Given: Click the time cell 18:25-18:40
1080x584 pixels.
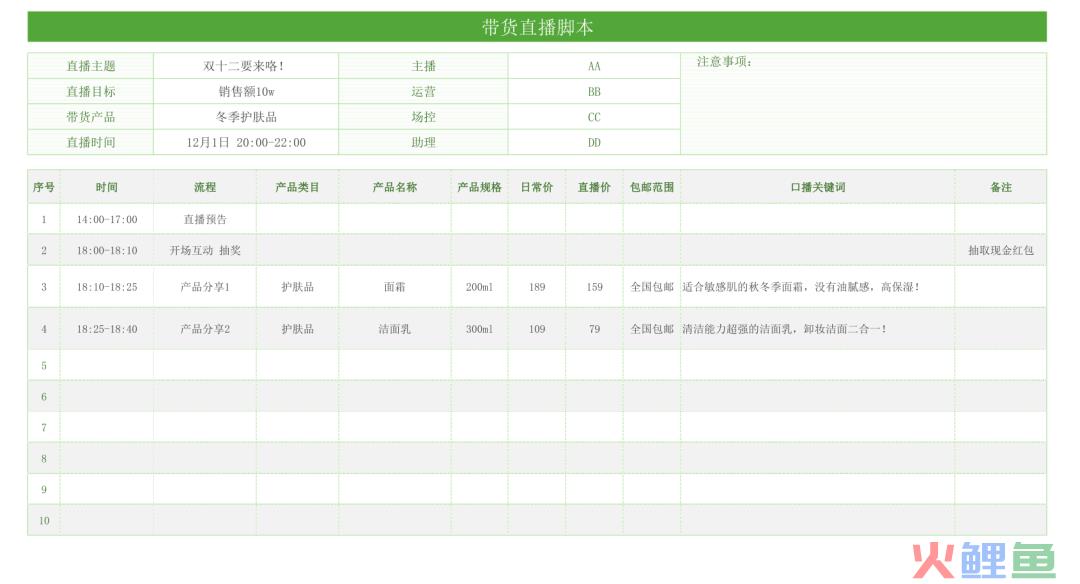Looking at the screenshot, I should [107, 328].
